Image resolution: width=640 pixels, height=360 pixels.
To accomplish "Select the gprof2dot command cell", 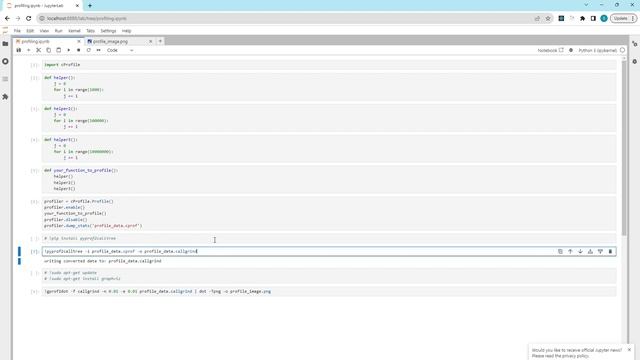I will (329, 291).
